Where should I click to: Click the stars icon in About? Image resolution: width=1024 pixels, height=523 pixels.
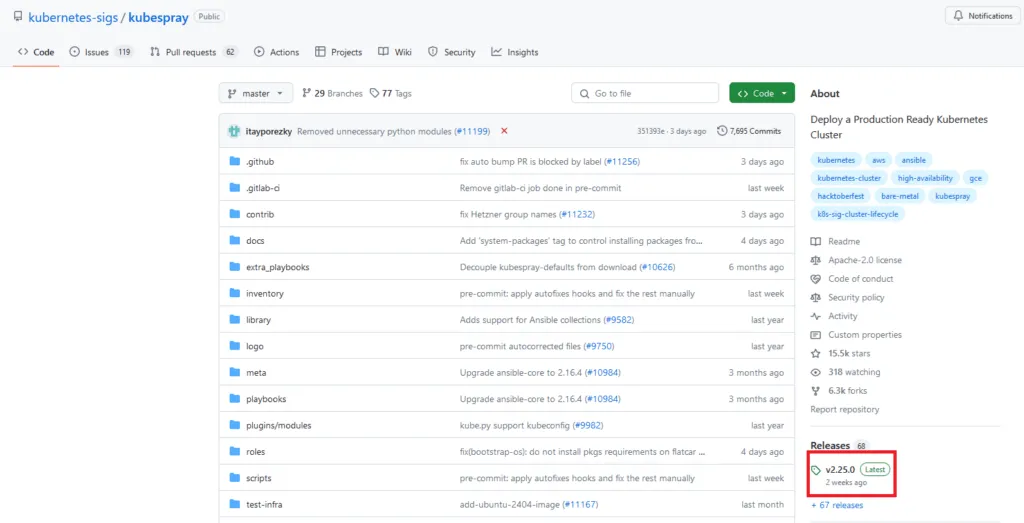pos(815,353)
